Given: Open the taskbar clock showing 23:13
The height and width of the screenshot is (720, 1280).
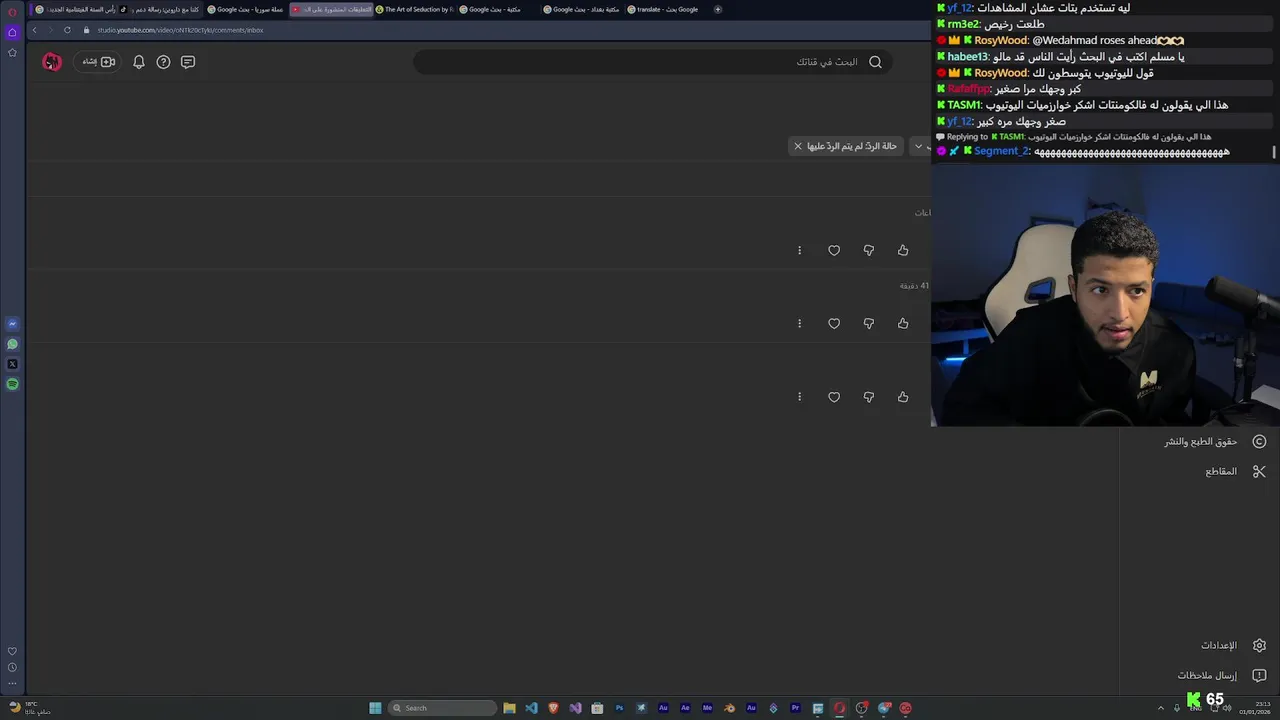Looking at the screenshot, I should tap(1254, 708).
